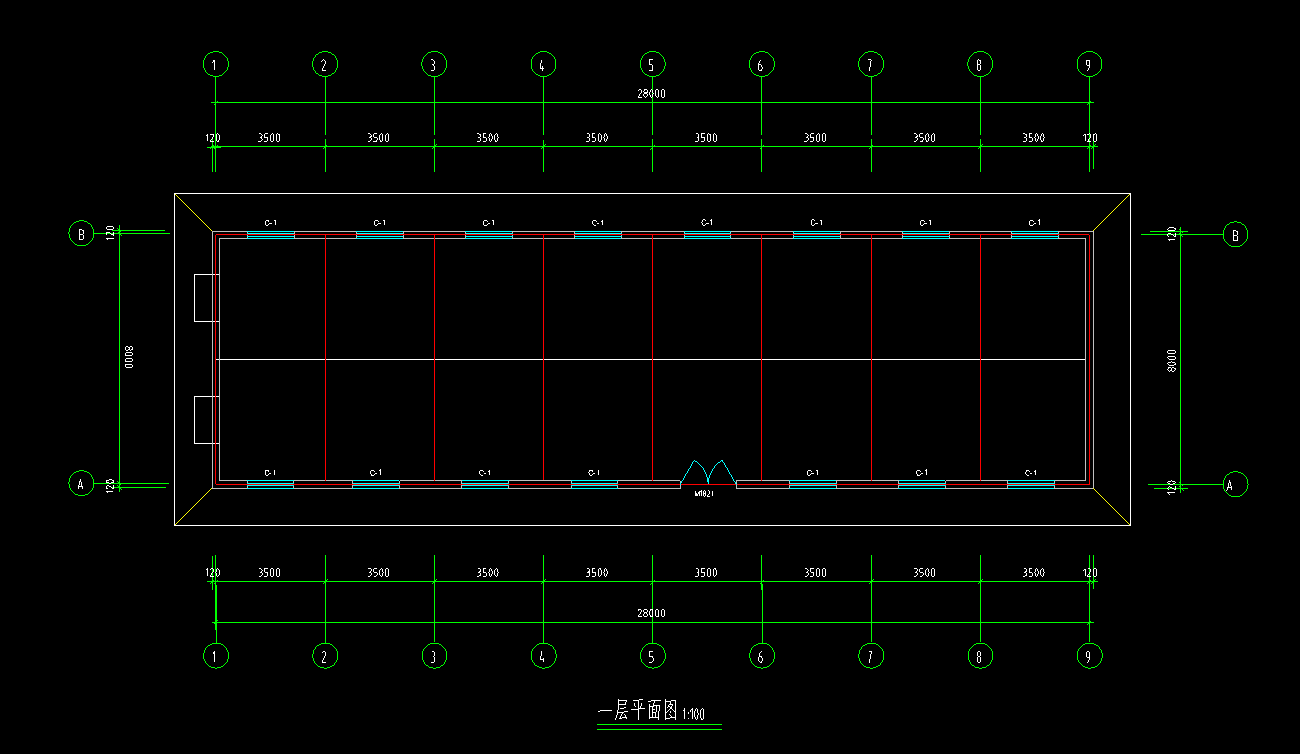Select the 8000 dimension text on the left
1300x754 pixels.
pos(128,357)
